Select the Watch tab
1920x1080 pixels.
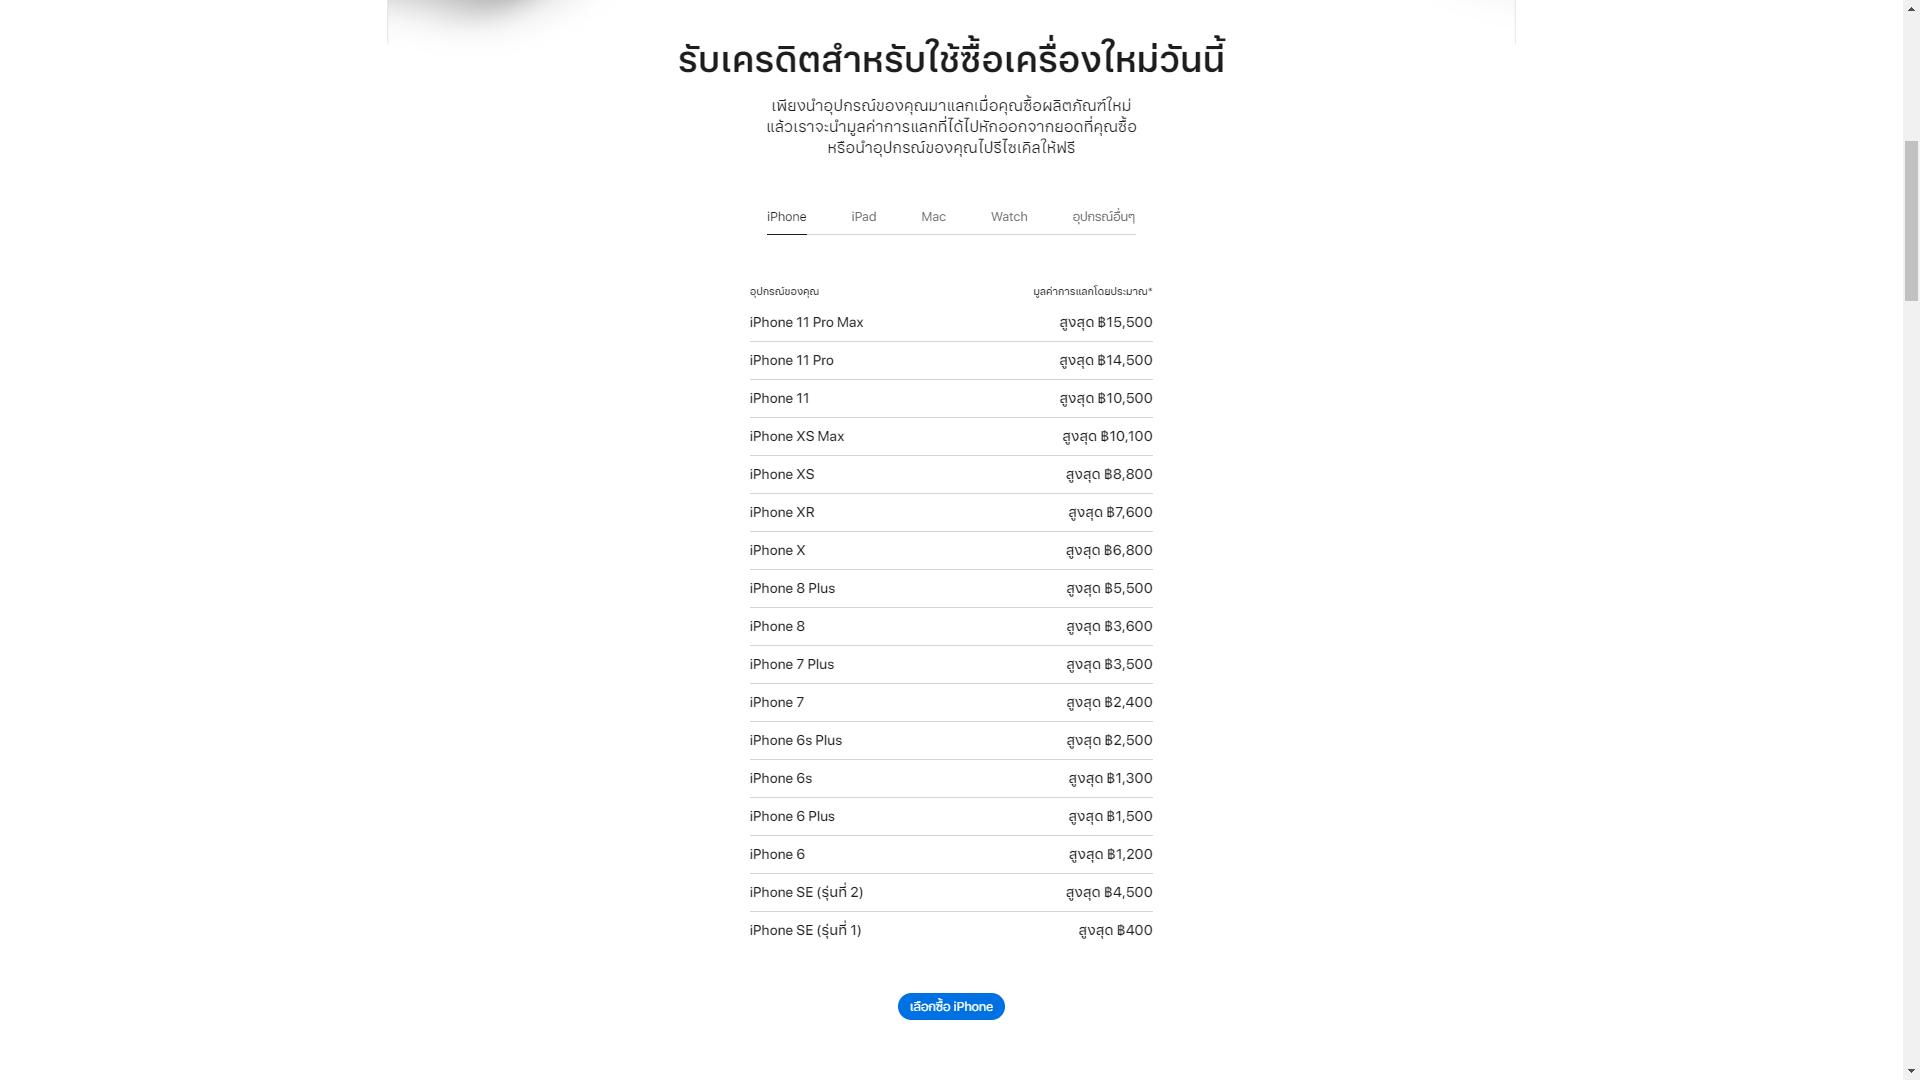click(x=1009, y=217)
